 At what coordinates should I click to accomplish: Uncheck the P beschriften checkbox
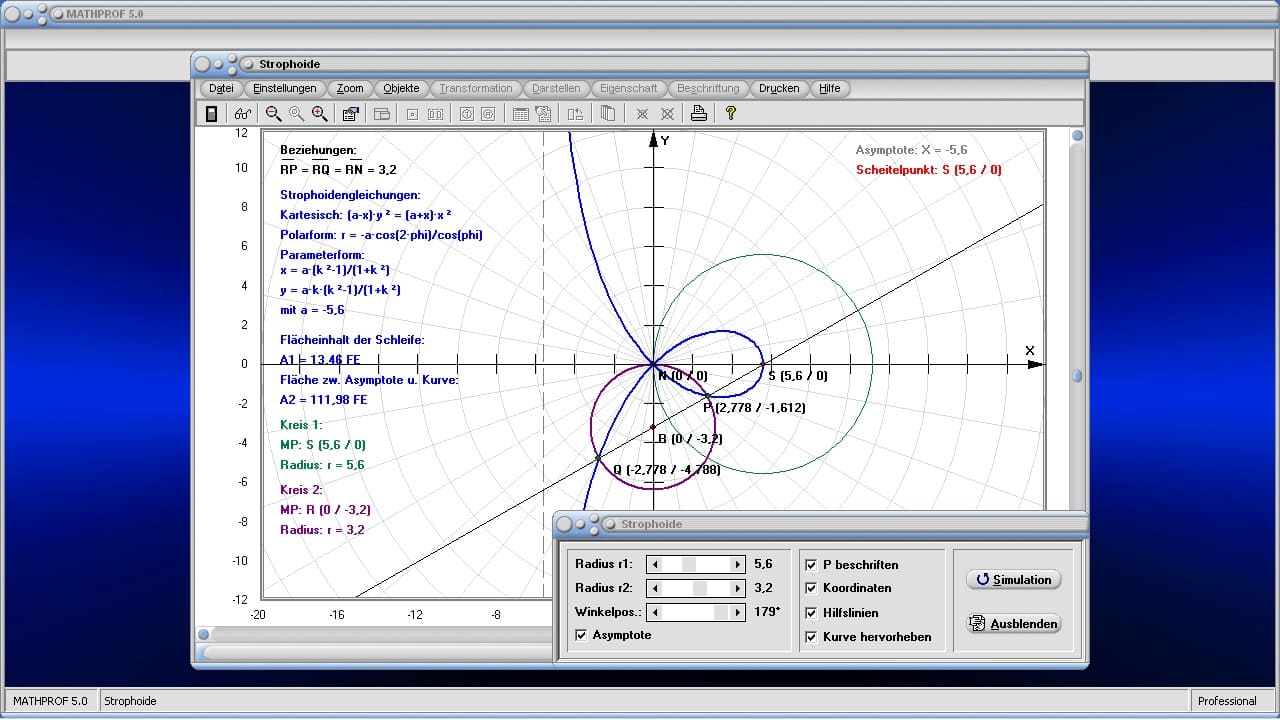[811, 565]
